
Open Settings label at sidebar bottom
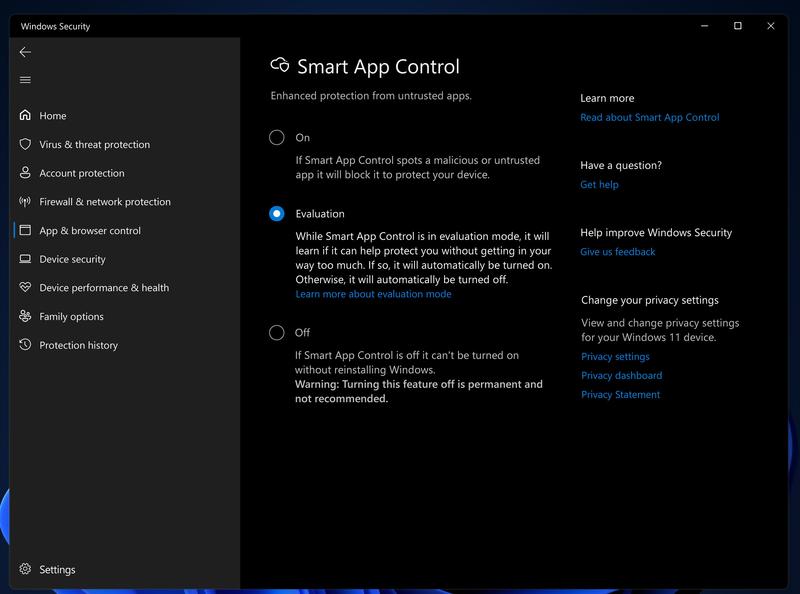click(x=57, y=570)
